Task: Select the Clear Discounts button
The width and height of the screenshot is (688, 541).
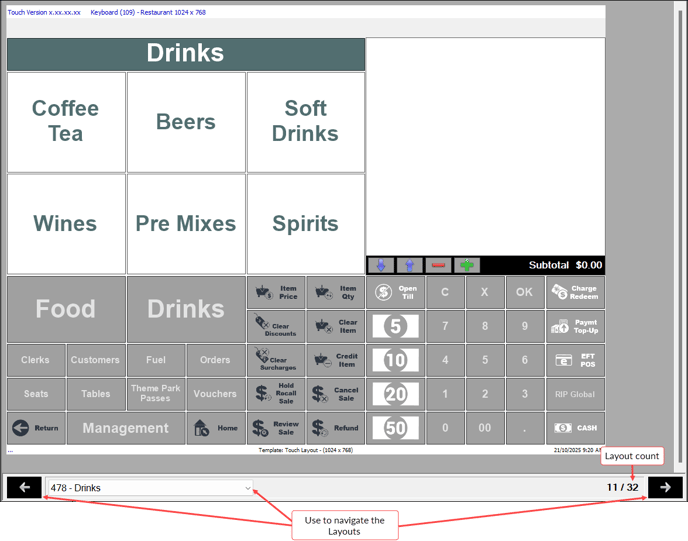Action: 276,326
